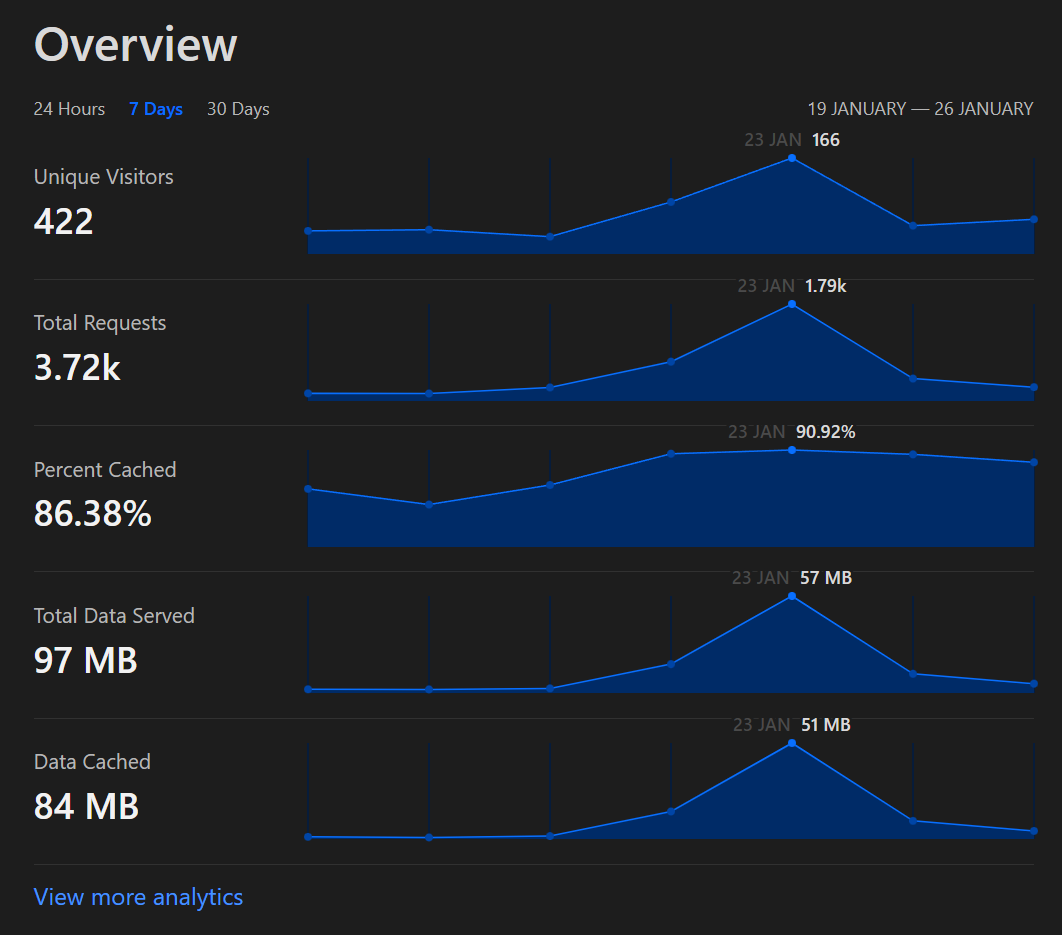Viewport: 1062px width, 935px height.
Task: Click the Unique Visitors metric label
Action: [x=103, y=177]
